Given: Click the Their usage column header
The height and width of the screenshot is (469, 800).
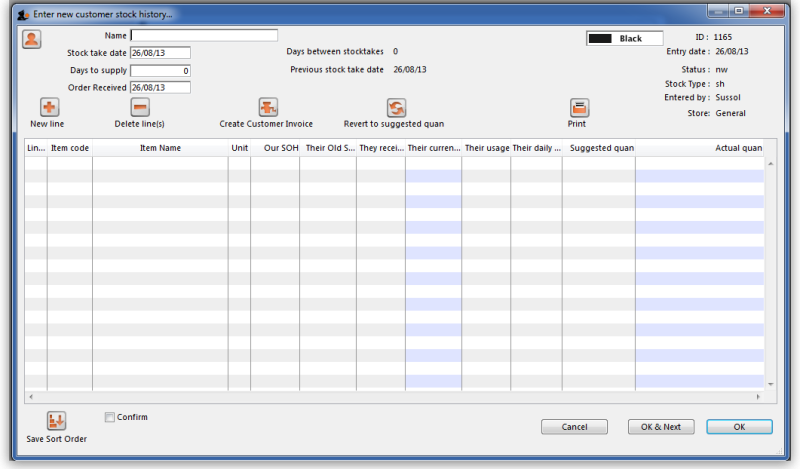Looking at the screenshot, I should (x=486, y=148).
